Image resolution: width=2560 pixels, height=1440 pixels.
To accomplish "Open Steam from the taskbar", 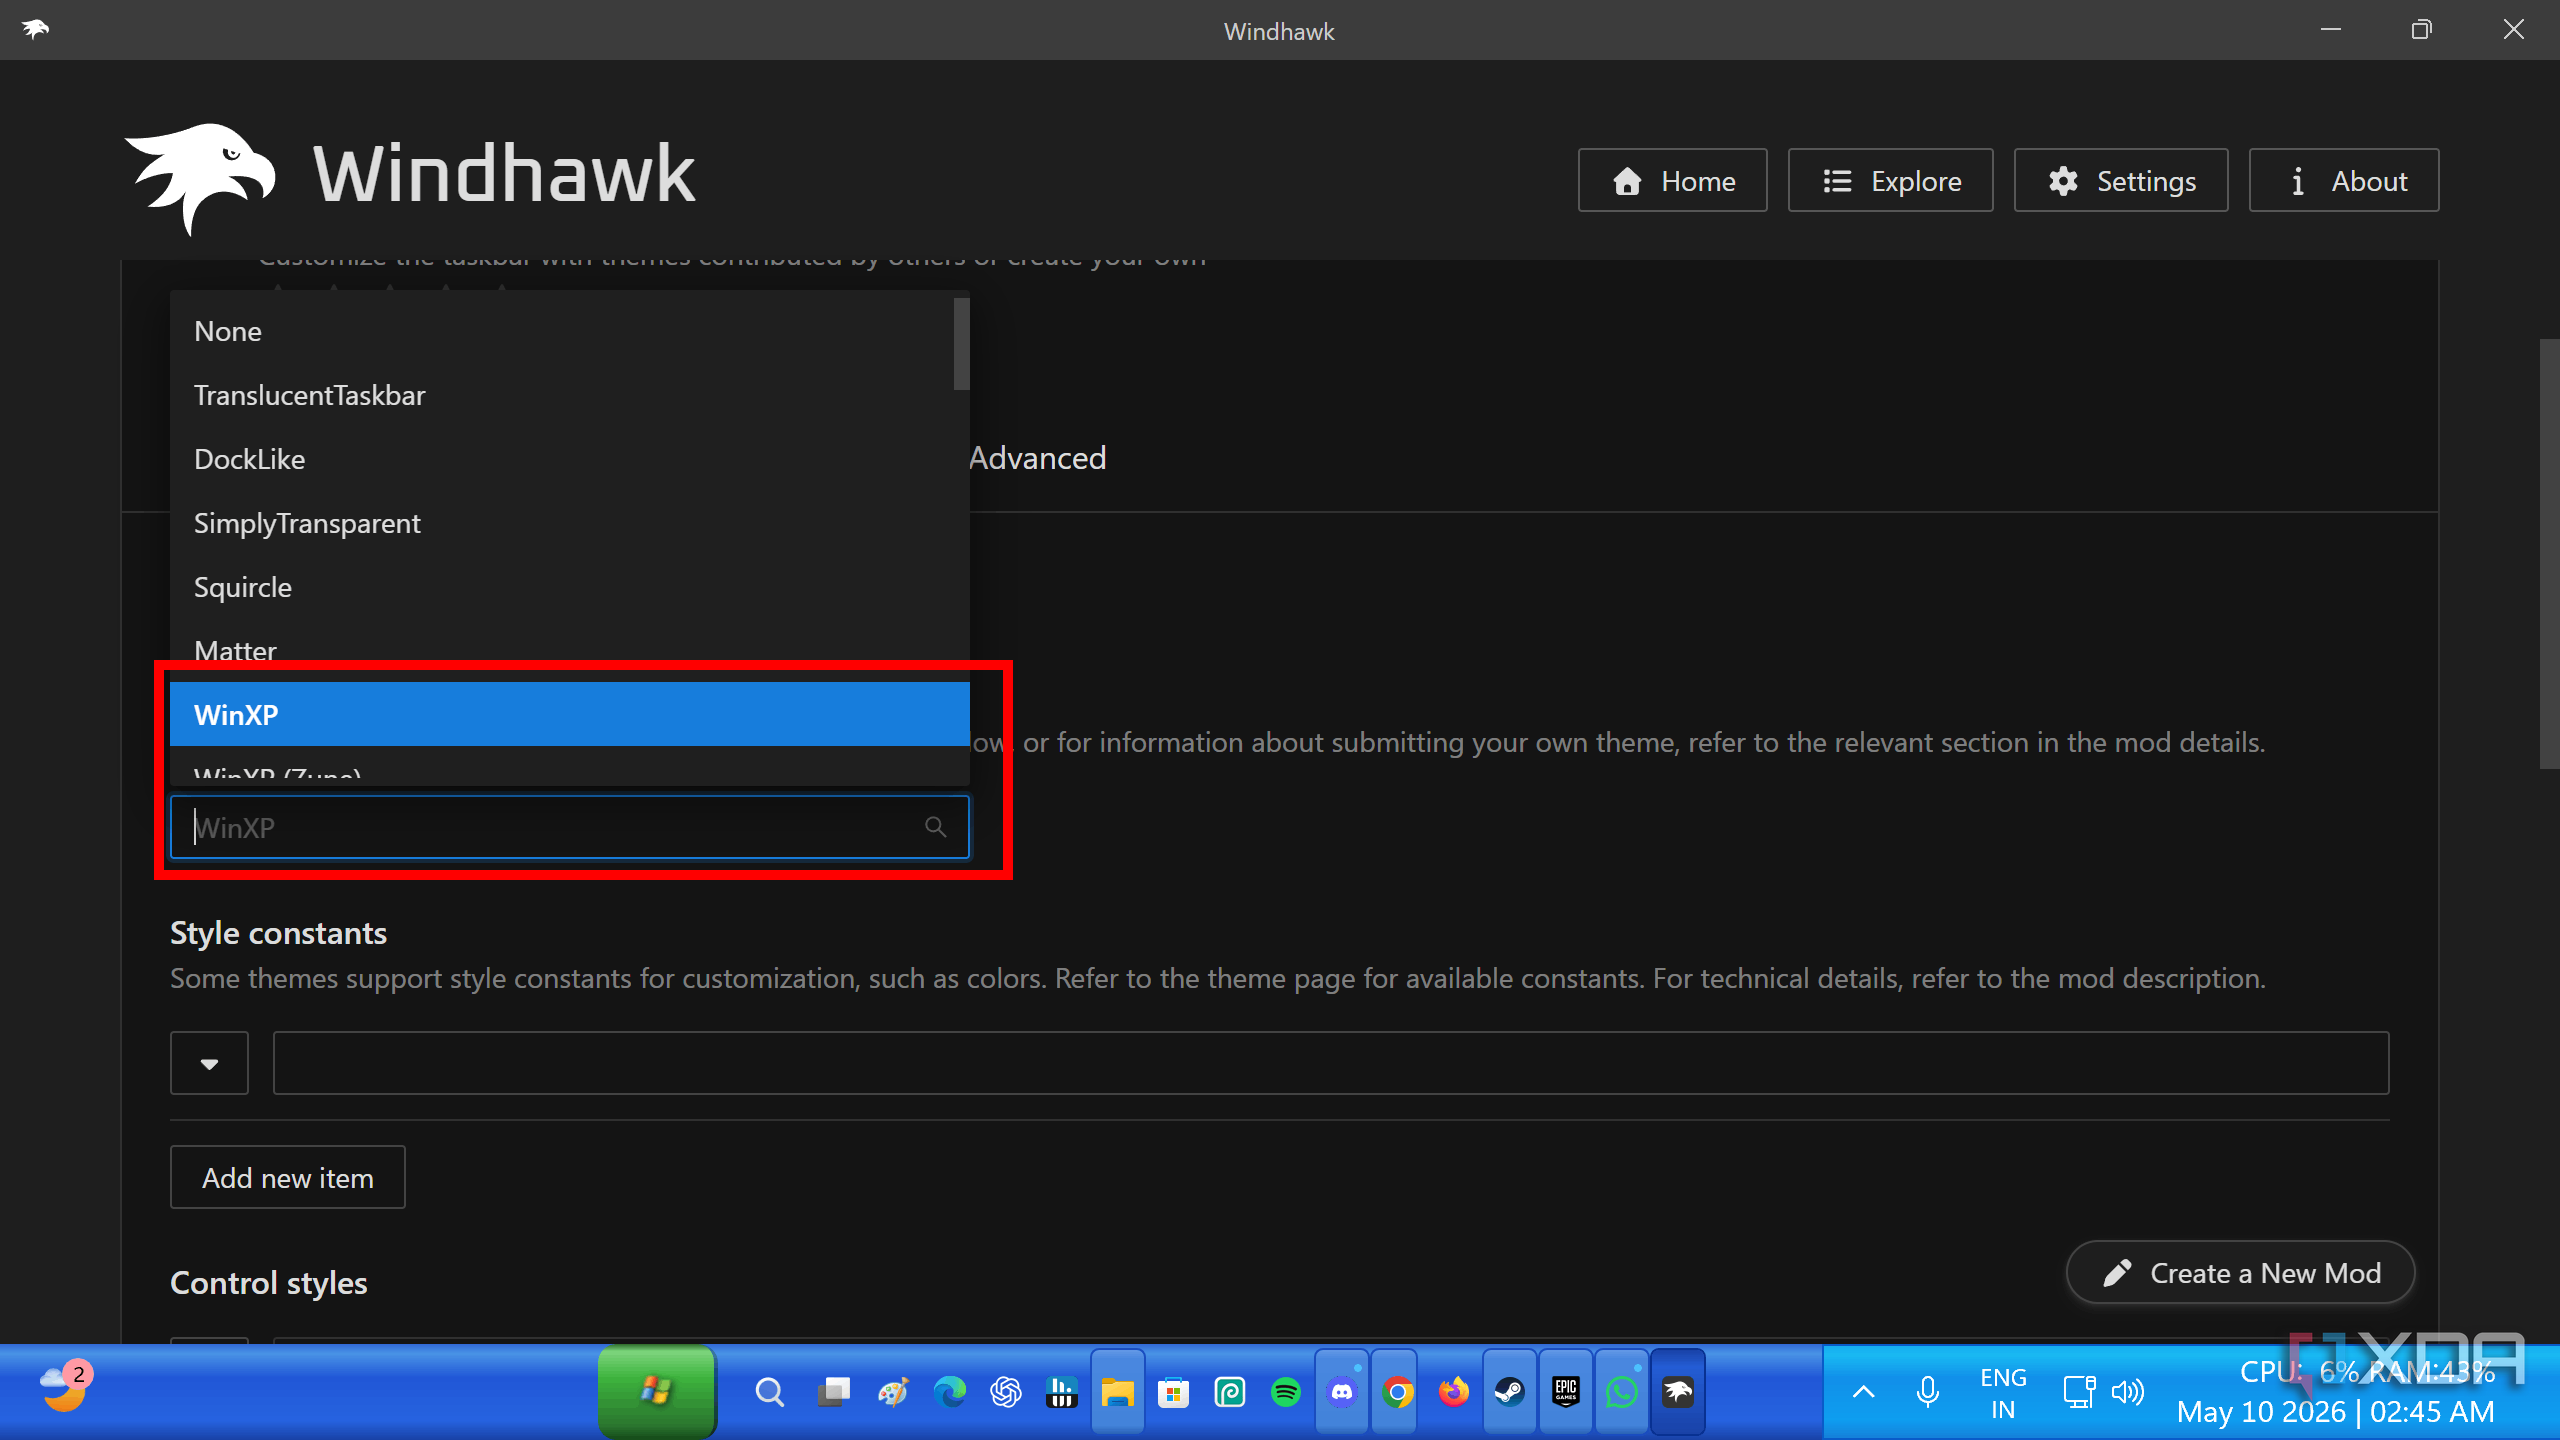I will (x=1510, y=1392).
